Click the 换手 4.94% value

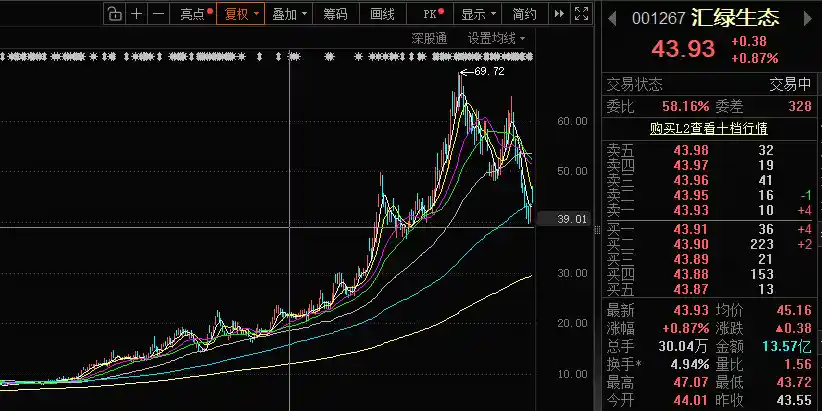tap(689, 364)
